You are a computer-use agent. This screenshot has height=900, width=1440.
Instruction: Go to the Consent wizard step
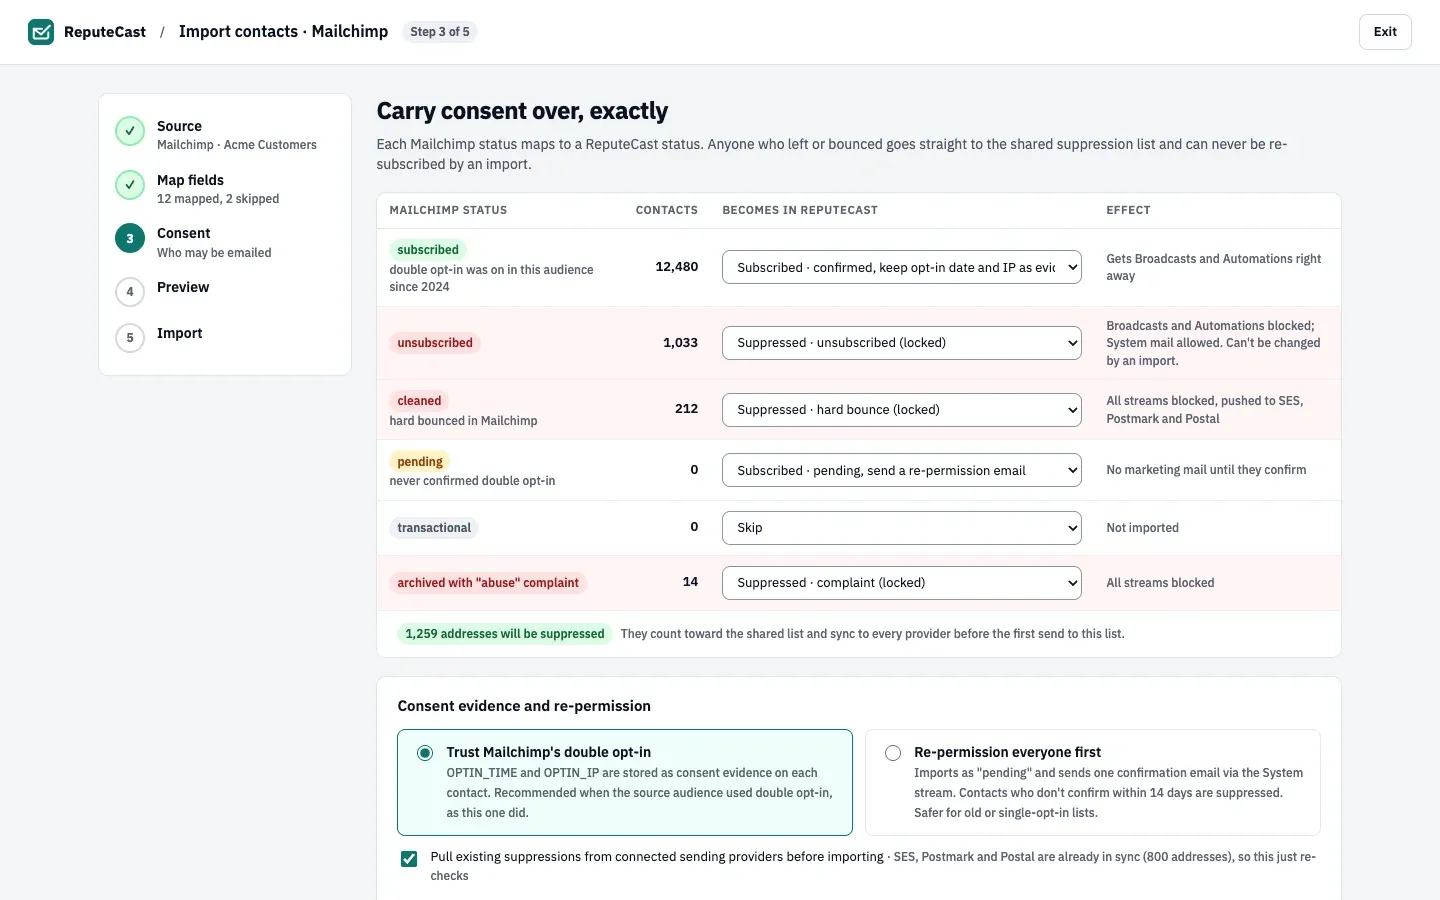tap(225, 242)
